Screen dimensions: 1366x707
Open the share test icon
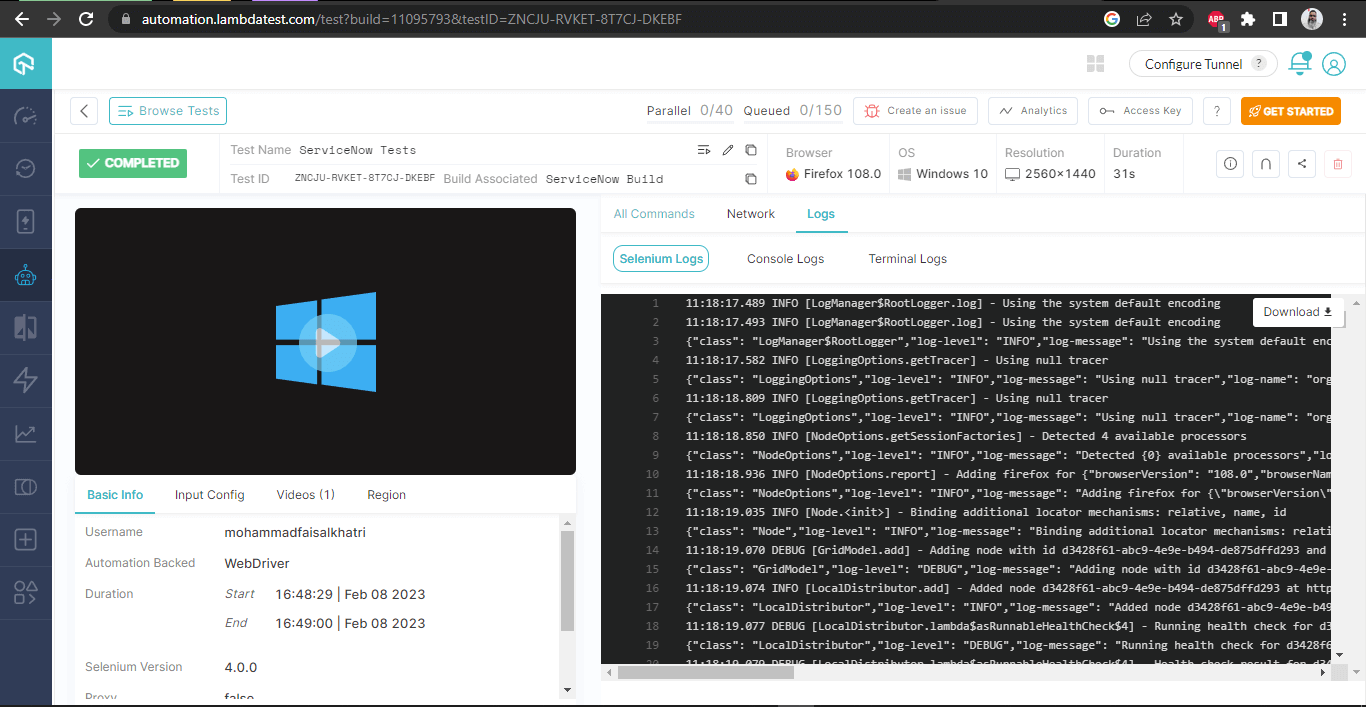pos(1301,163)
